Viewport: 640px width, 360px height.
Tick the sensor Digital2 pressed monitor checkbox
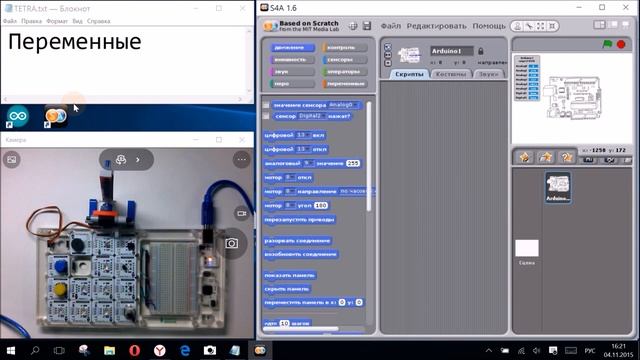pos(266,116)
